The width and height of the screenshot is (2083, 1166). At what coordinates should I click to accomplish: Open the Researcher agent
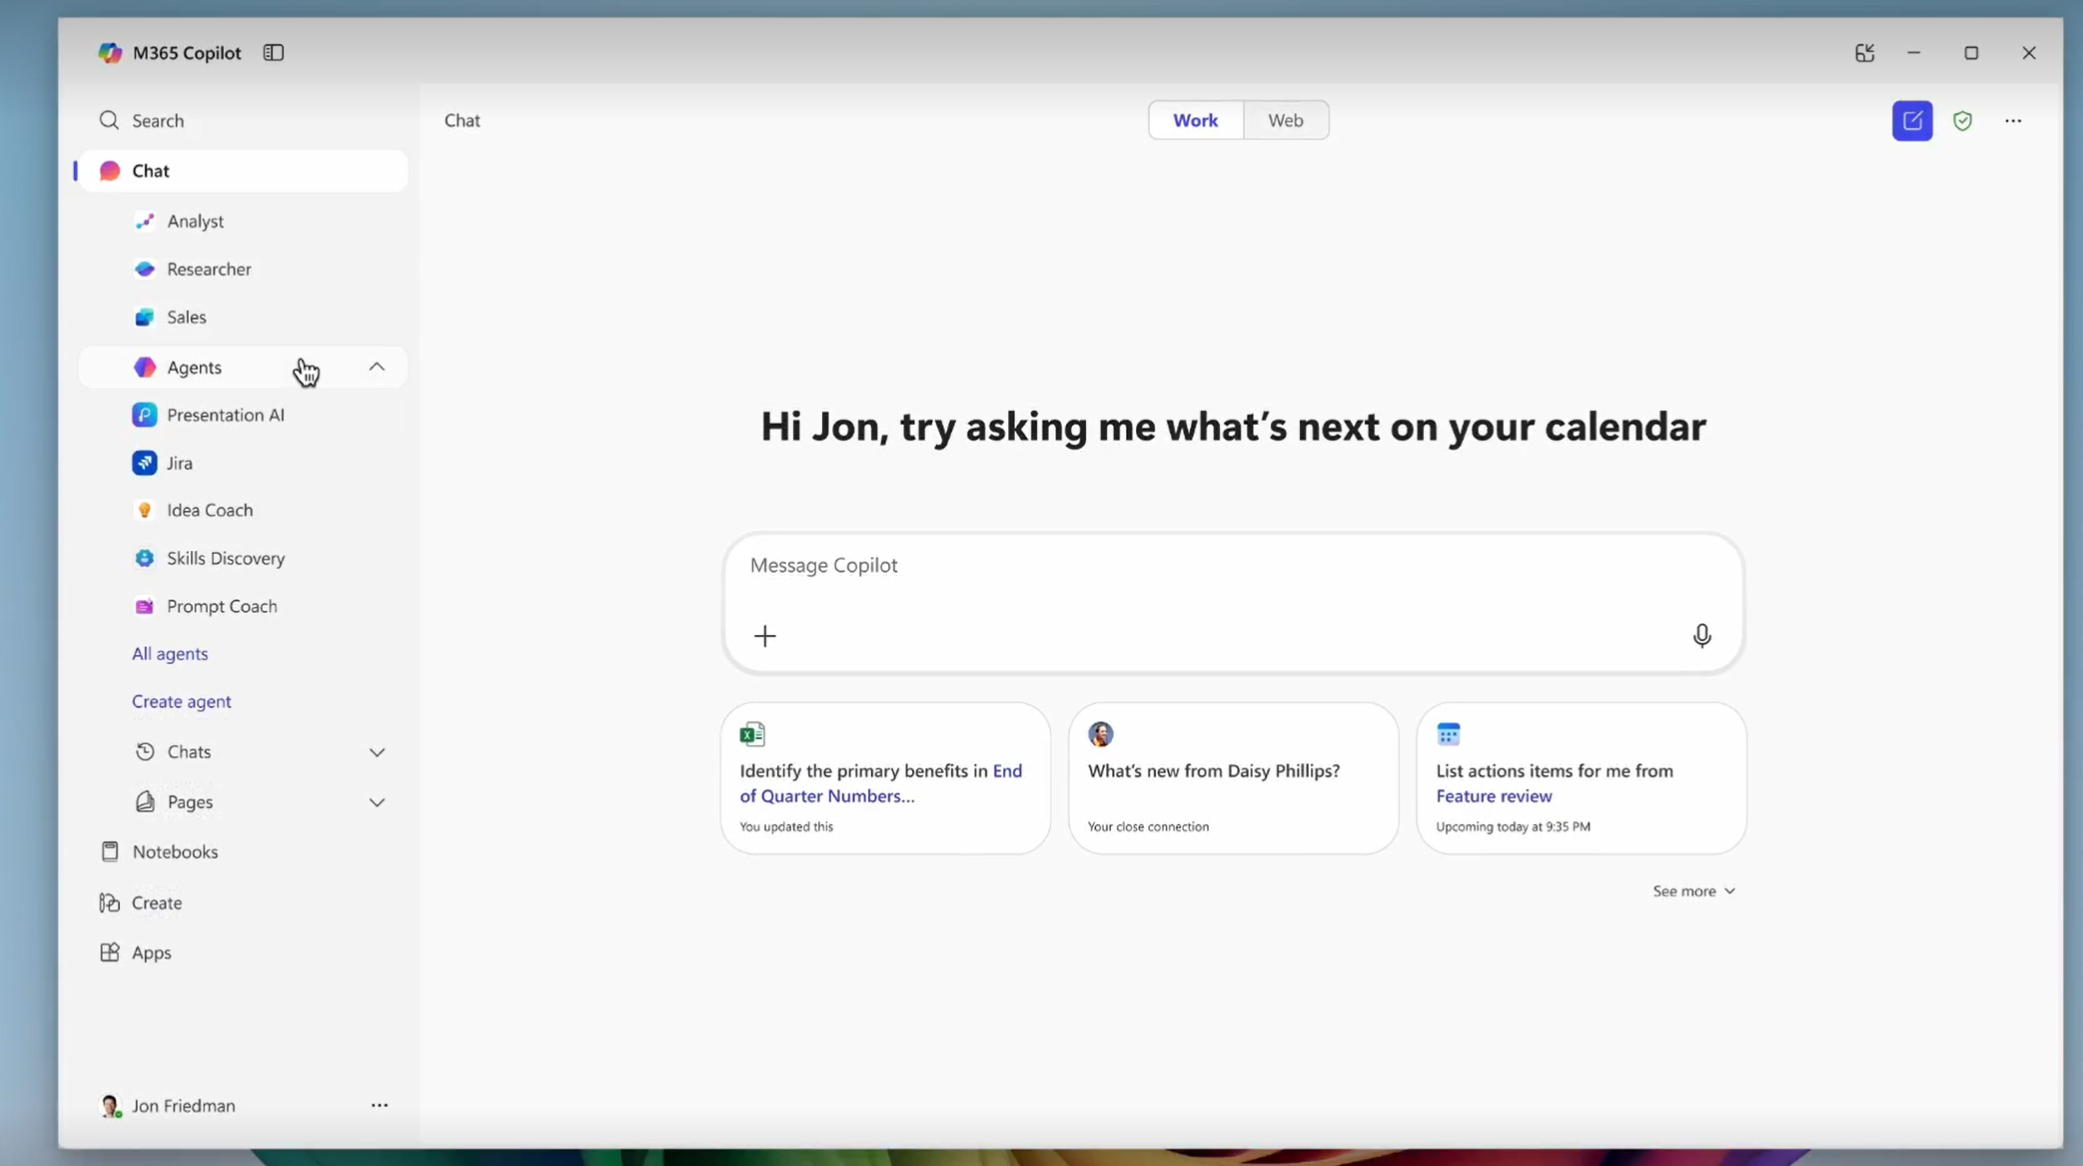(208, 269)
